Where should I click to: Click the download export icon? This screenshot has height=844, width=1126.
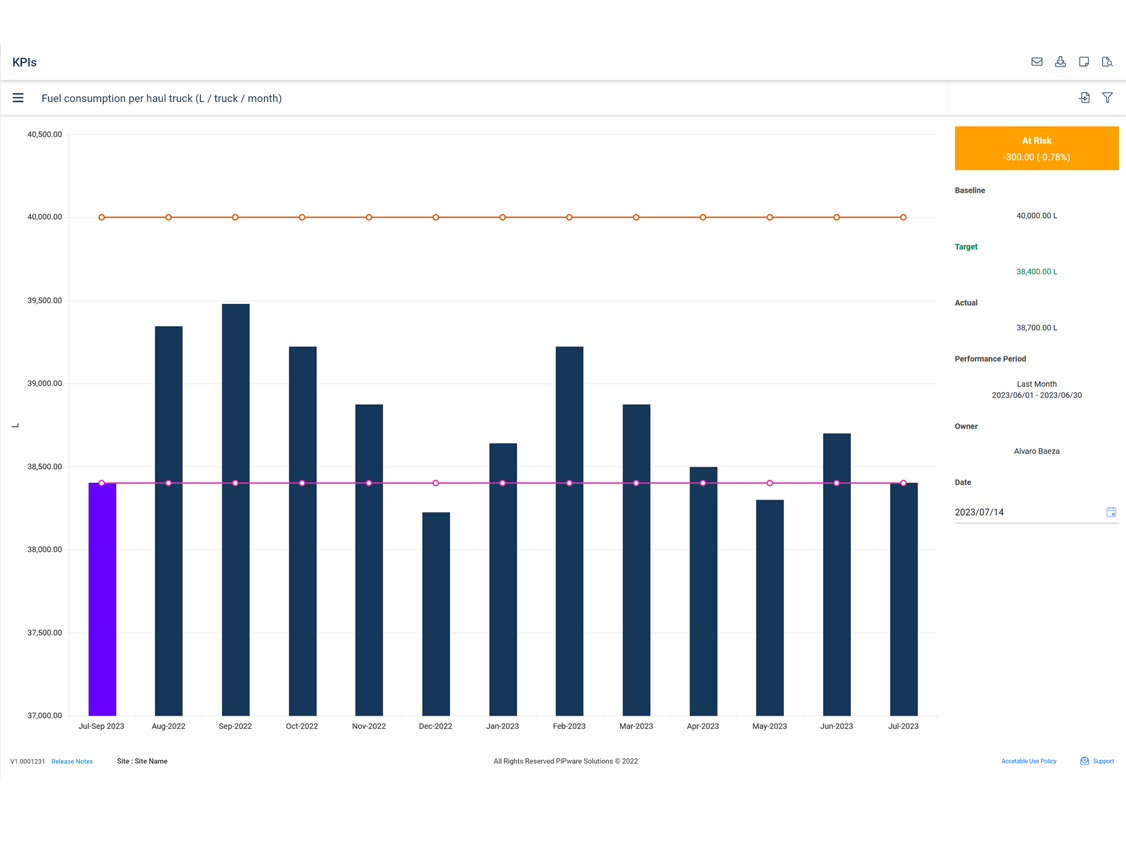(x=1060, y=62)
